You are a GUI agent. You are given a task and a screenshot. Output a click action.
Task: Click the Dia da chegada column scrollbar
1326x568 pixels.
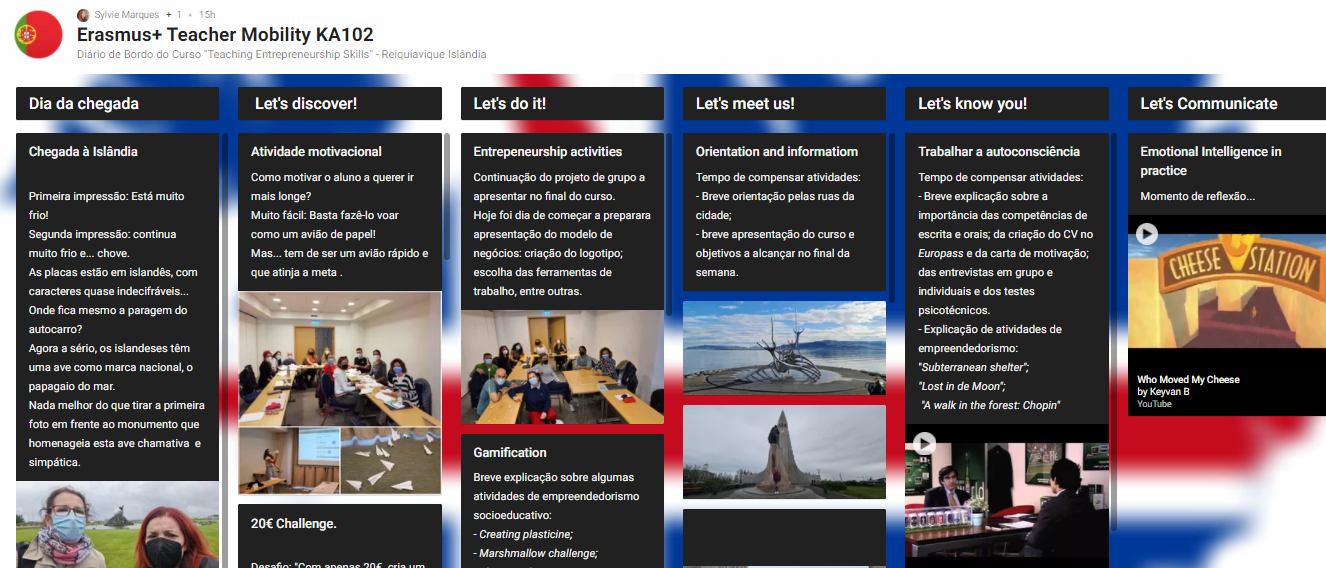[224, 350]
